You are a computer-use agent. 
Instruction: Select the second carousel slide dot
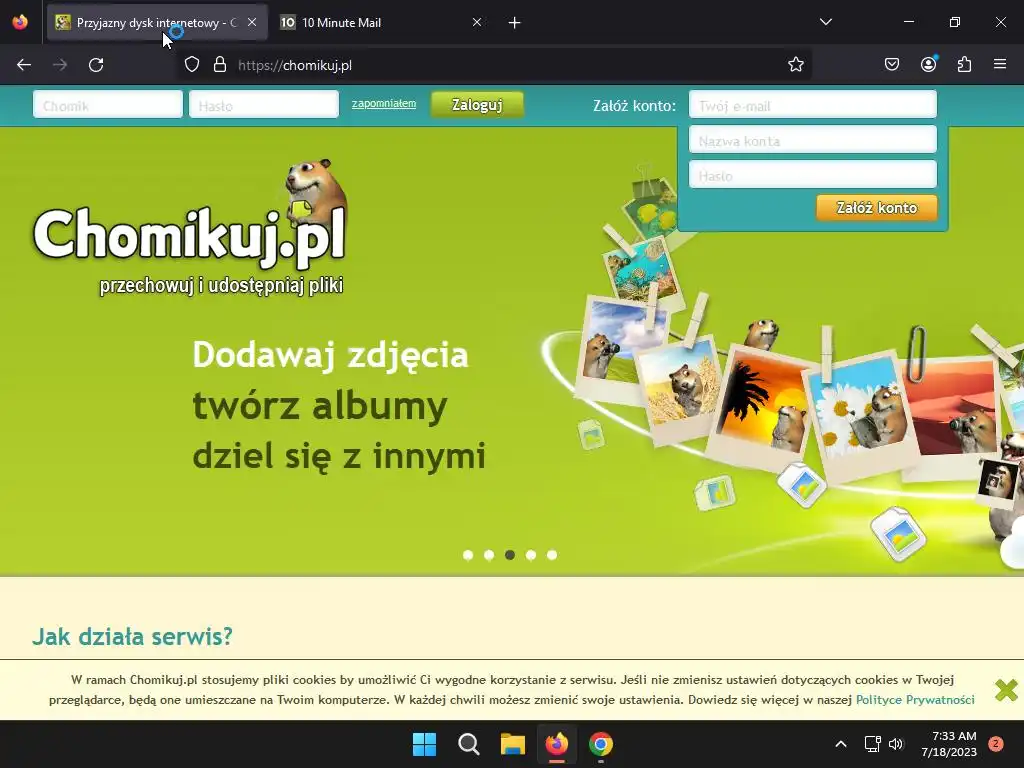[488, 555]
